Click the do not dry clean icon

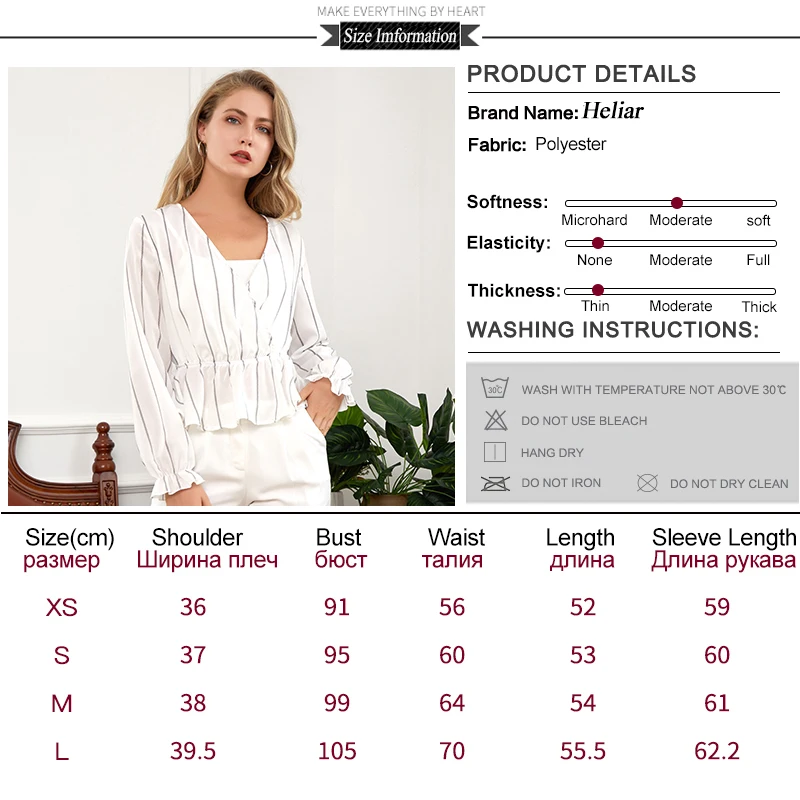[x=647, y=484]
